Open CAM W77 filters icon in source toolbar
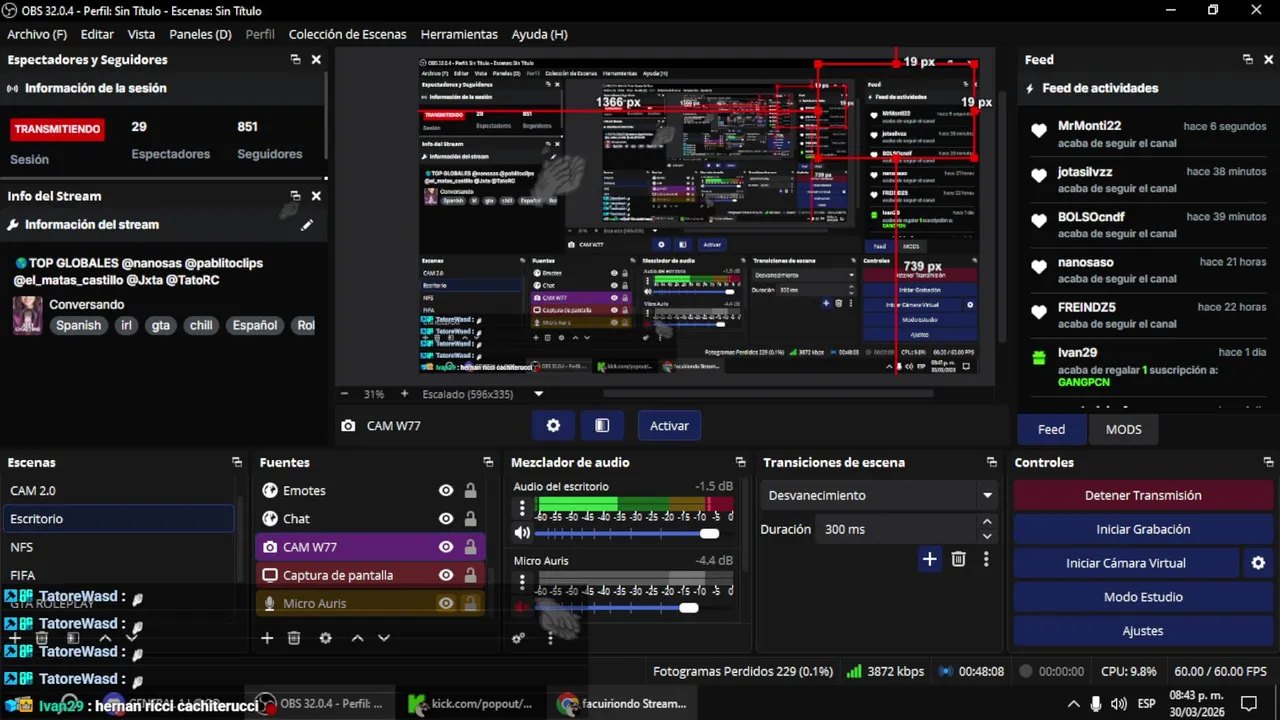Image resolution: width=1280 pixels, height=720 pixels. coord(602,425)
